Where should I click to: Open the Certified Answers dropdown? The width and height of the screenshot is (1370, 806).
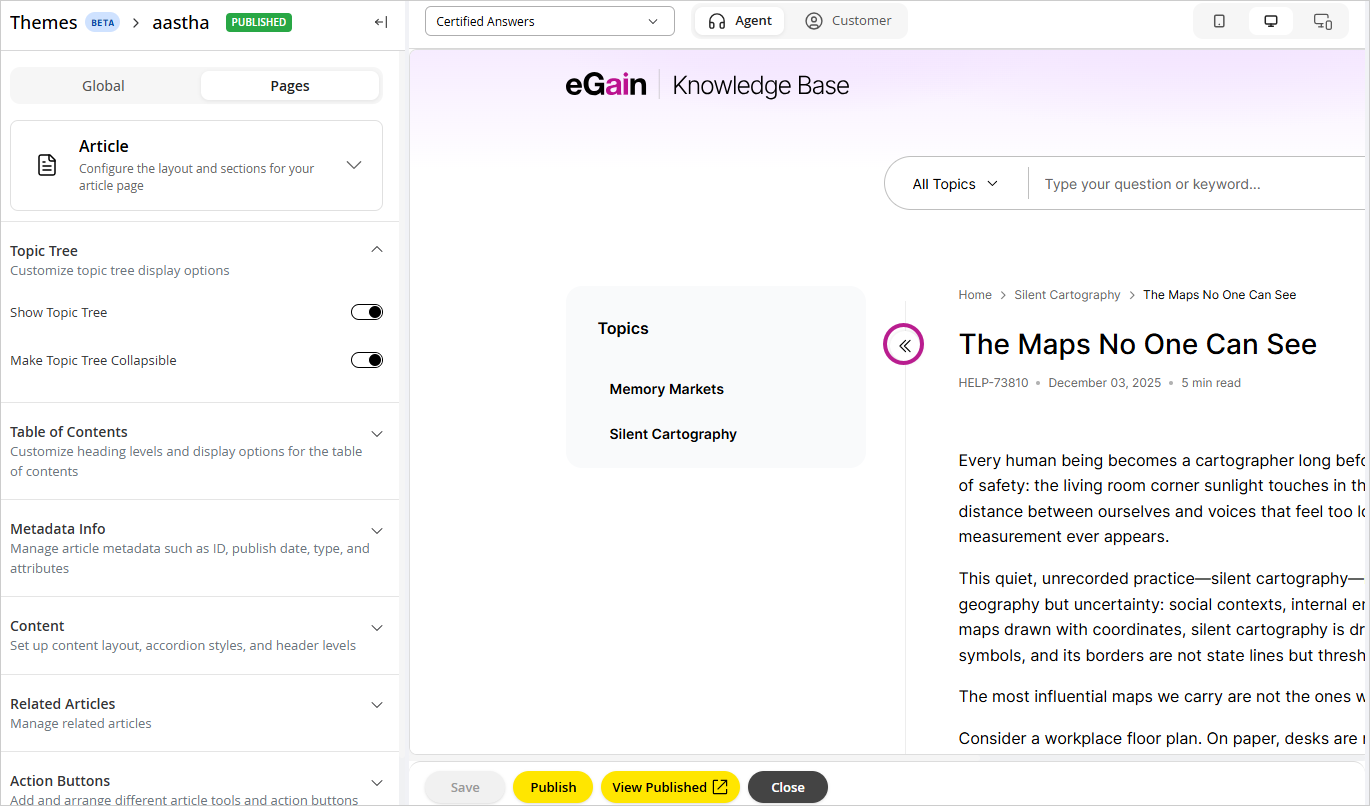click(549, 20)
